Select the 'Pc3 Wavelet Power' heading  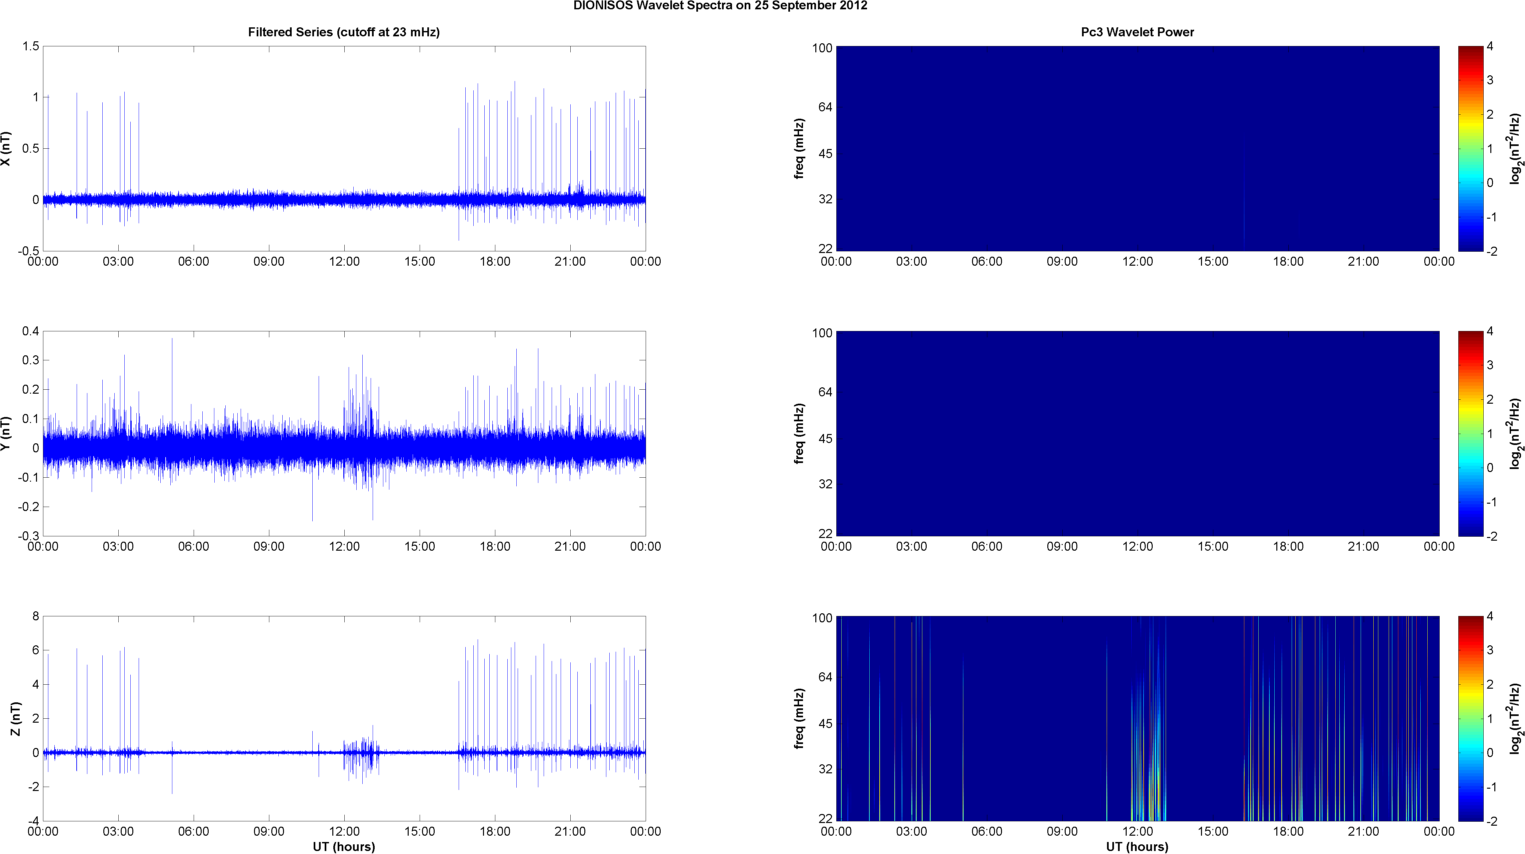click(x=1137, y=32)
